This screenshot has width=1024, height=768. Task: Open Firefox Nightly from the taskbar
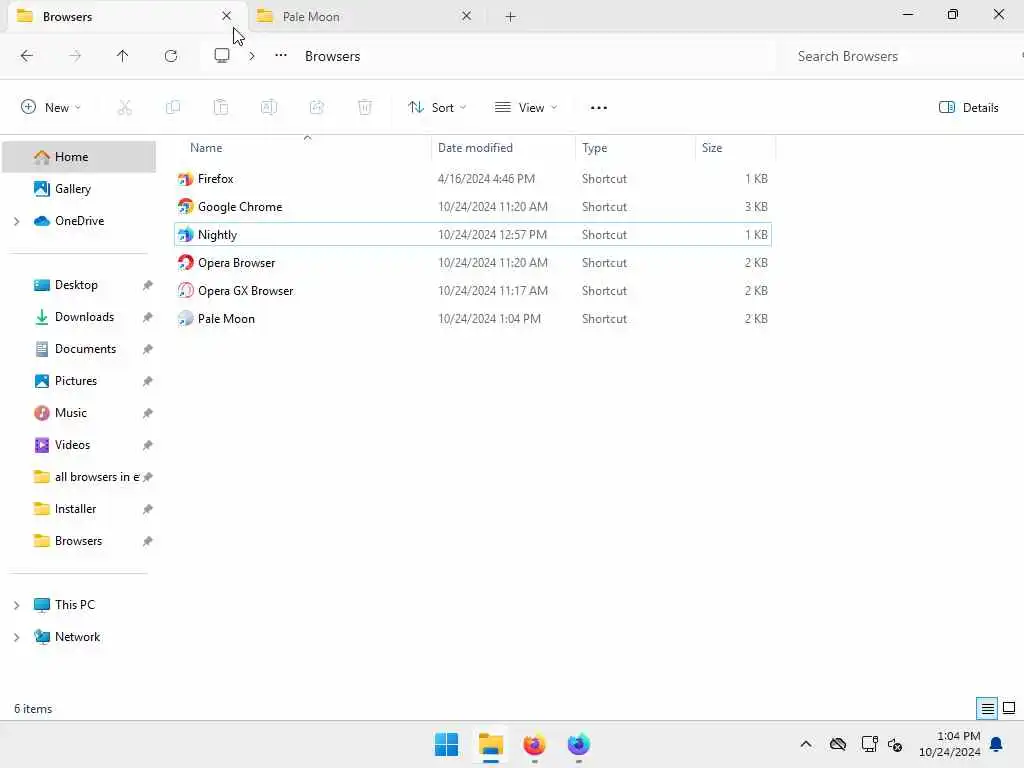click(x=579, y=744)
